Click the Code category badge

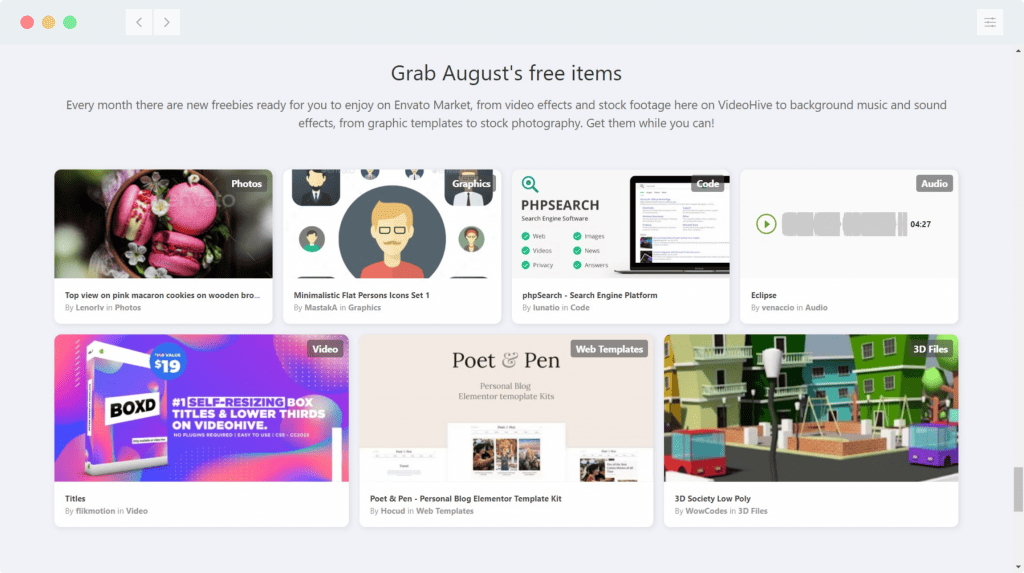click(707, 184)
